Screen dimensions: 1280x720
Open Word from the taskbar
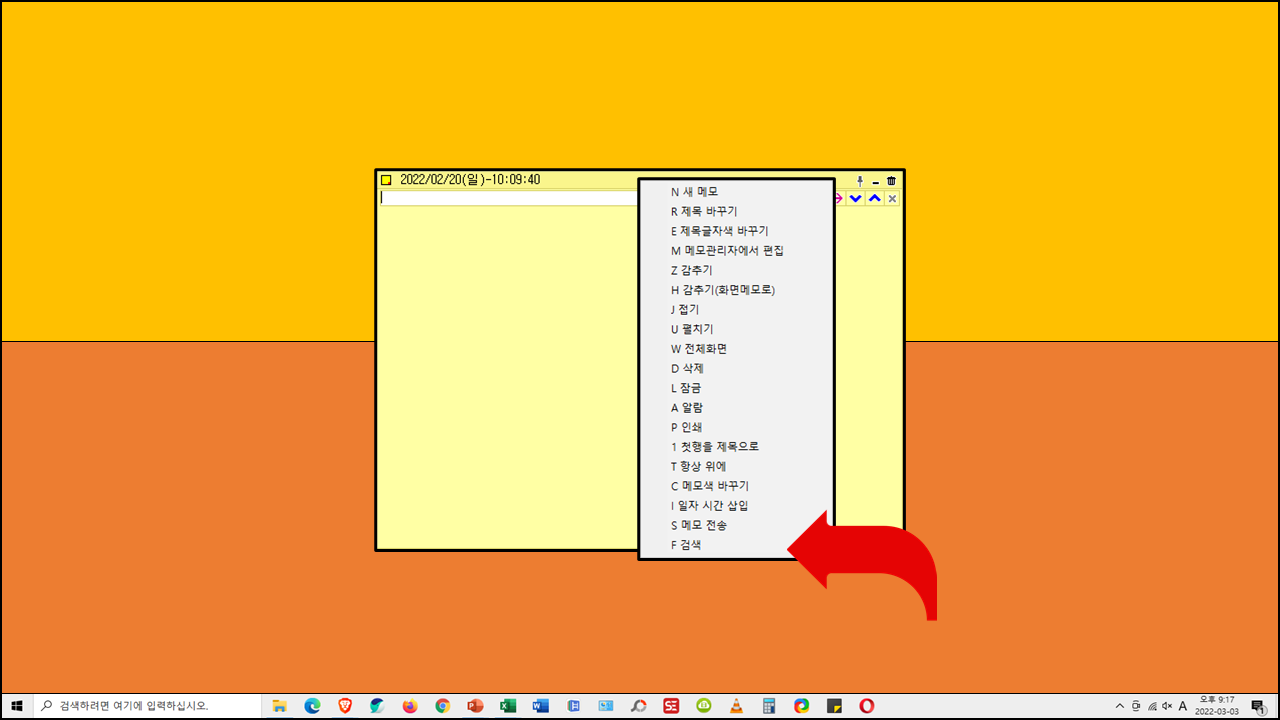pyautogui.click(x=541, y=706)
